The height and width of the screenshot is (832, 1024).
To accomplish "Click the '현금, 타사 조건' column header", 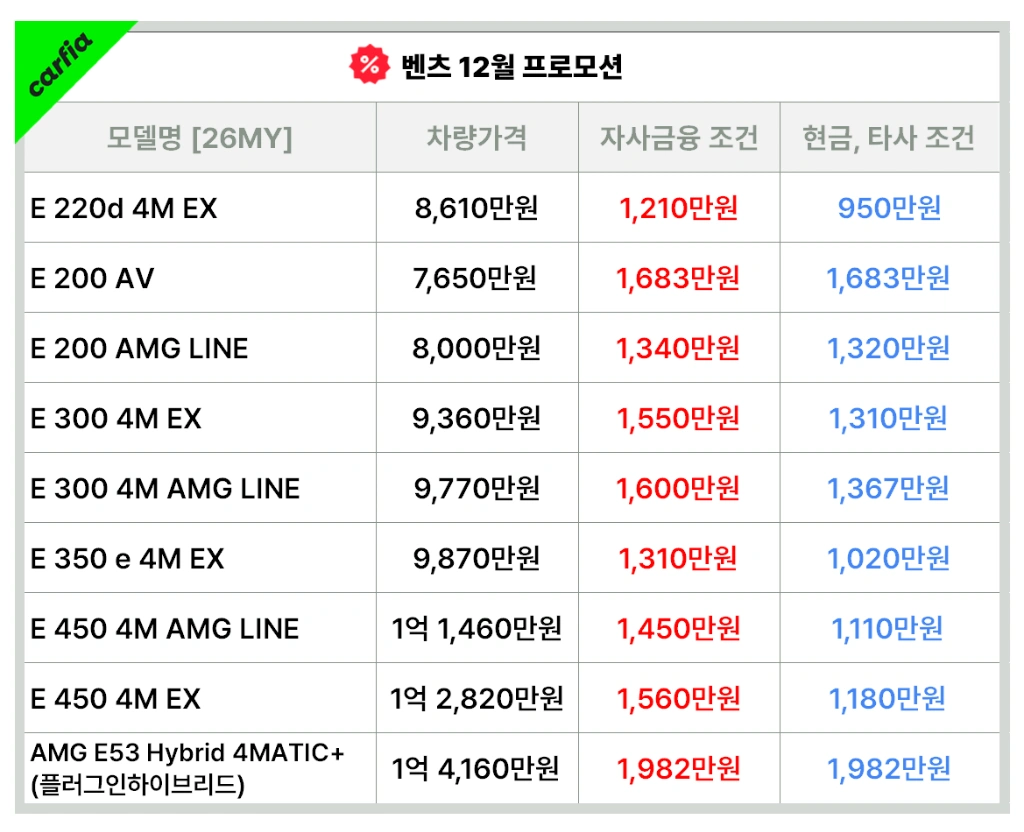I will pyautogui.click(x=889, y=138).
